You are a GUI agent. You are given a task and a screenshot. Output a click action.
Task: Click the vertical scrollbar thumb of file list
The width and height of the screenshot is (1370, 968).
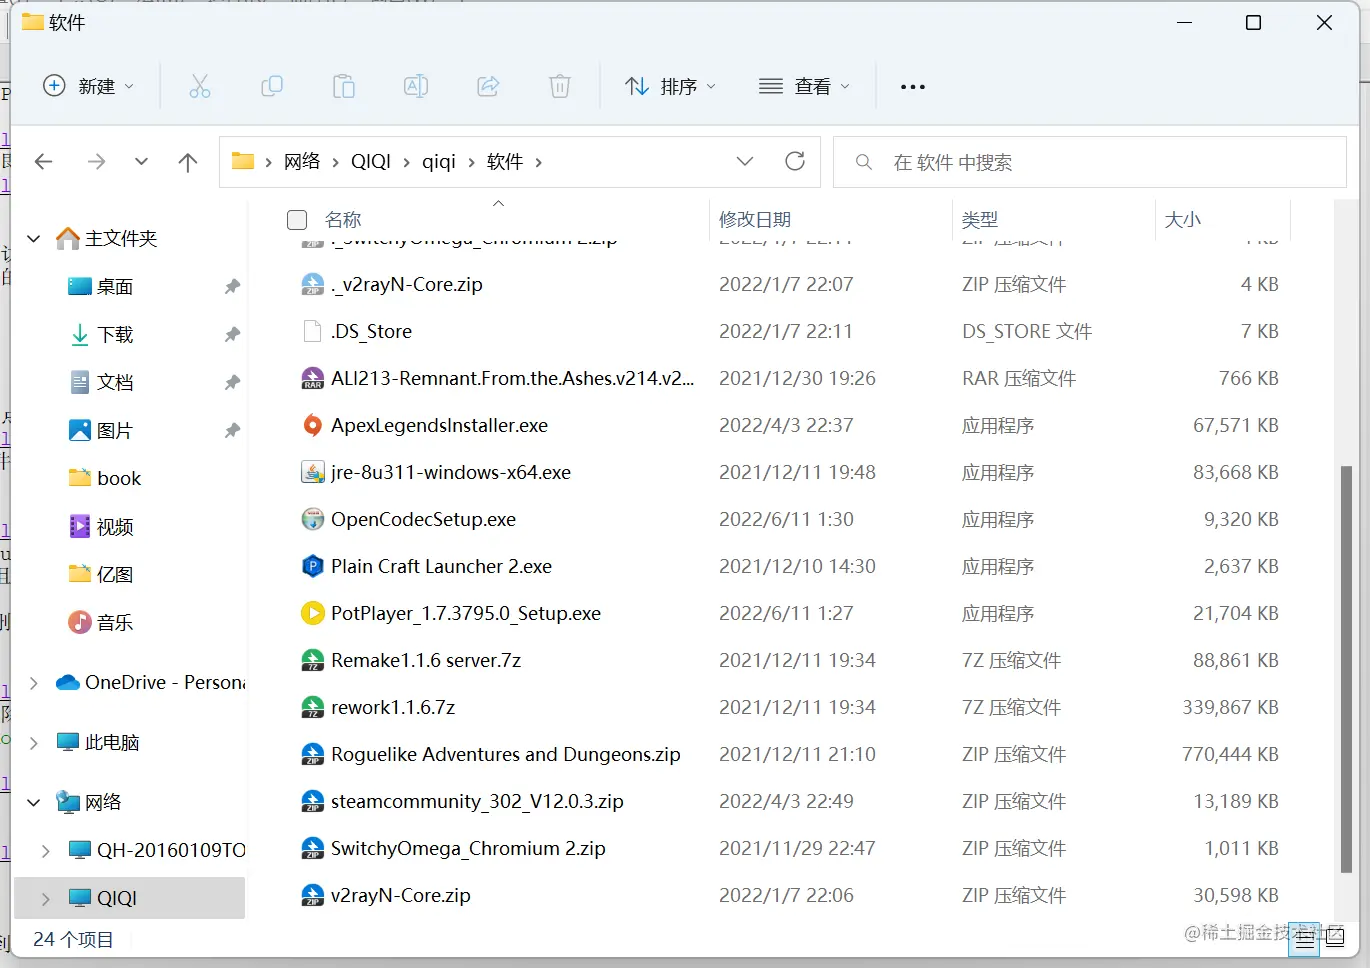click(1346, 668)
